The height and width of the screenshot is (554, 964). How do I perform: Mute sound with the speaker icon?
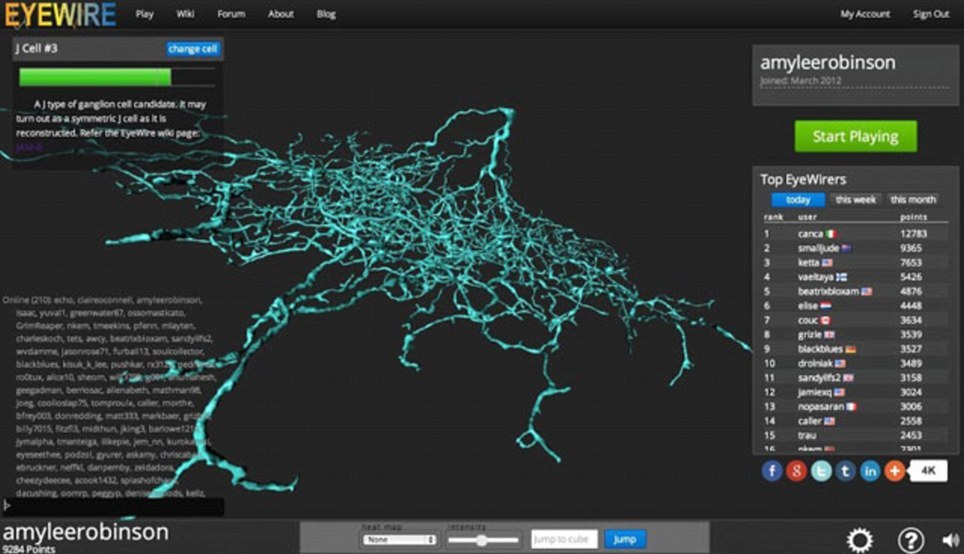pos(950,540)
